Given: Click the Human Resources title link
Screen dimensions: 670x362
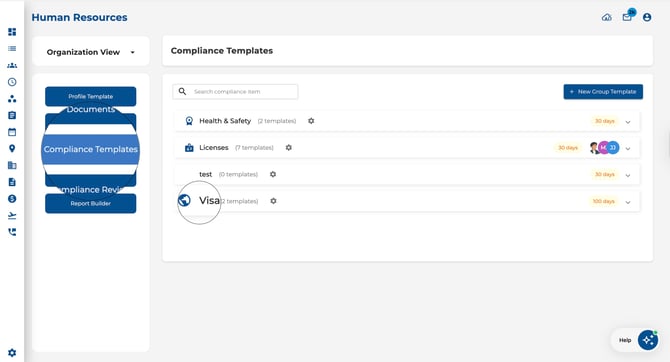Looking at the screenshot, I should 79,18.
